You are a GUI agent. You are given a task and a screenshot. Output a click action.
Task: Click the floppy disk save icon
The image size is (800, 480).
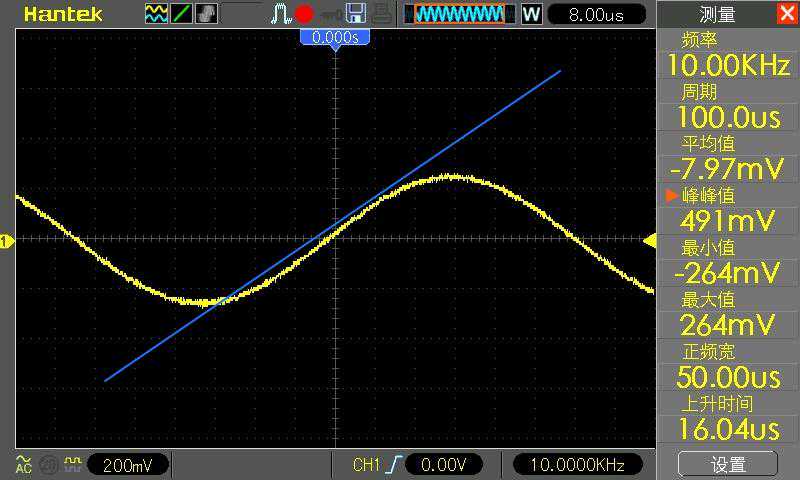[355, 14]
